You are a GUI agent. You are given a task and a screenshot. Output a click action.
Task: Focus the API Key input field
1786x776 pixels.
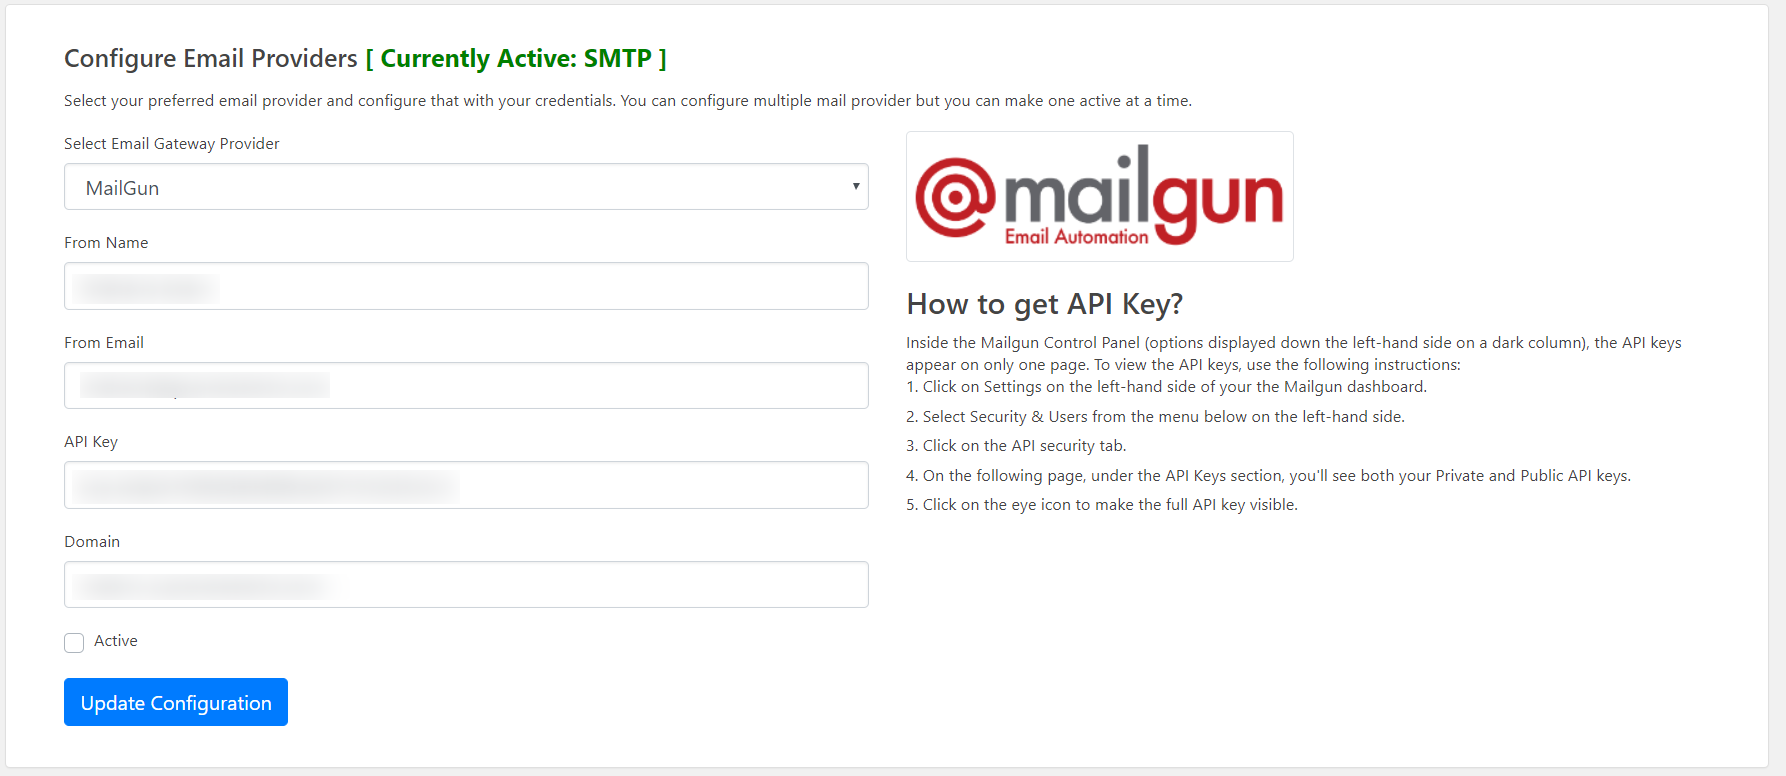tap(466, 485)
